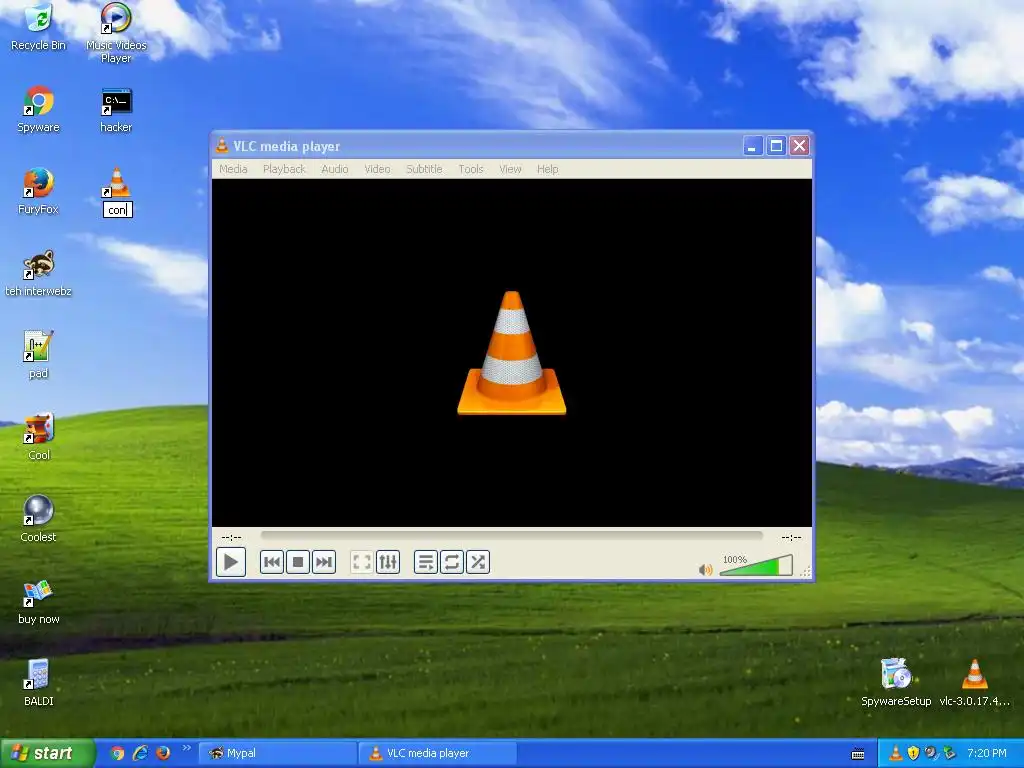The height and width of the screenshot is (768, 1024).
Task: Launch Firefox from Quick Launch bar
Action: [x=163, y=753]
